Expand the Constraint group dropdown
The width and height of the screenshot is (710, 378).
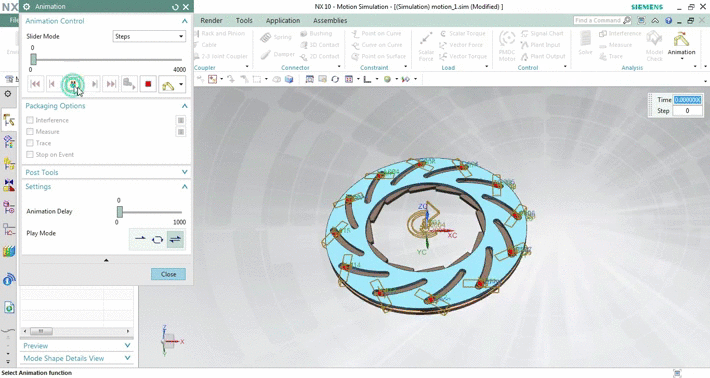405,67
